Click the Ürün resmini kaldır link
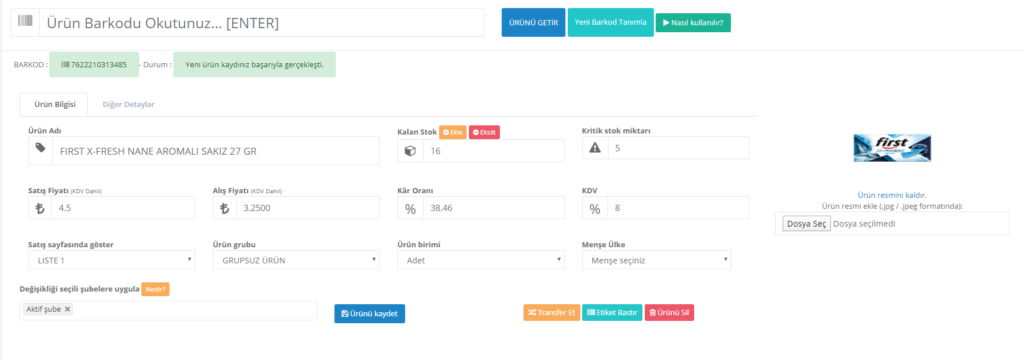1024x360 pixels. 891,195
